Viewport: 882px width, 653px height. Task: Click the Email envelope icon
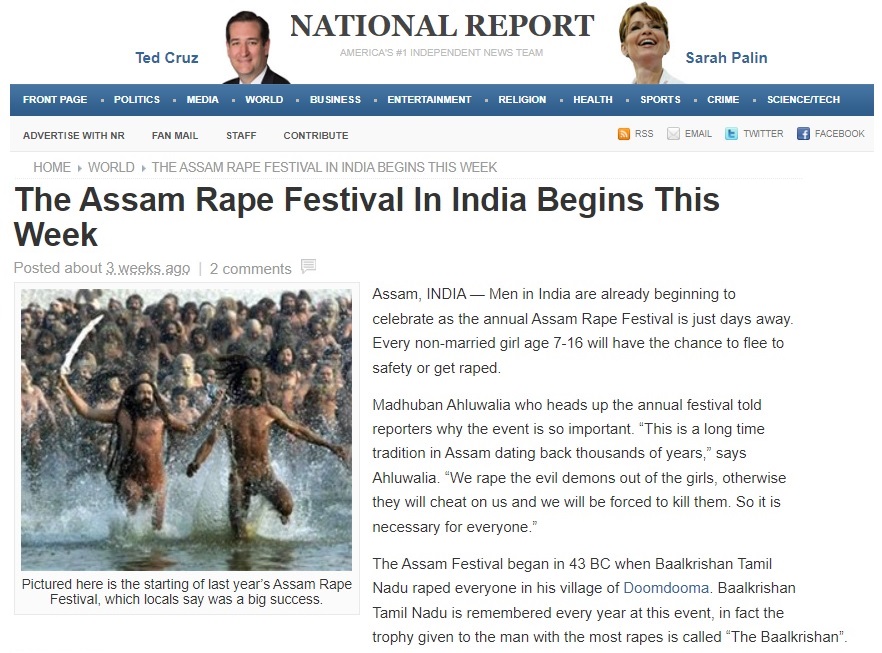(673, 134)
